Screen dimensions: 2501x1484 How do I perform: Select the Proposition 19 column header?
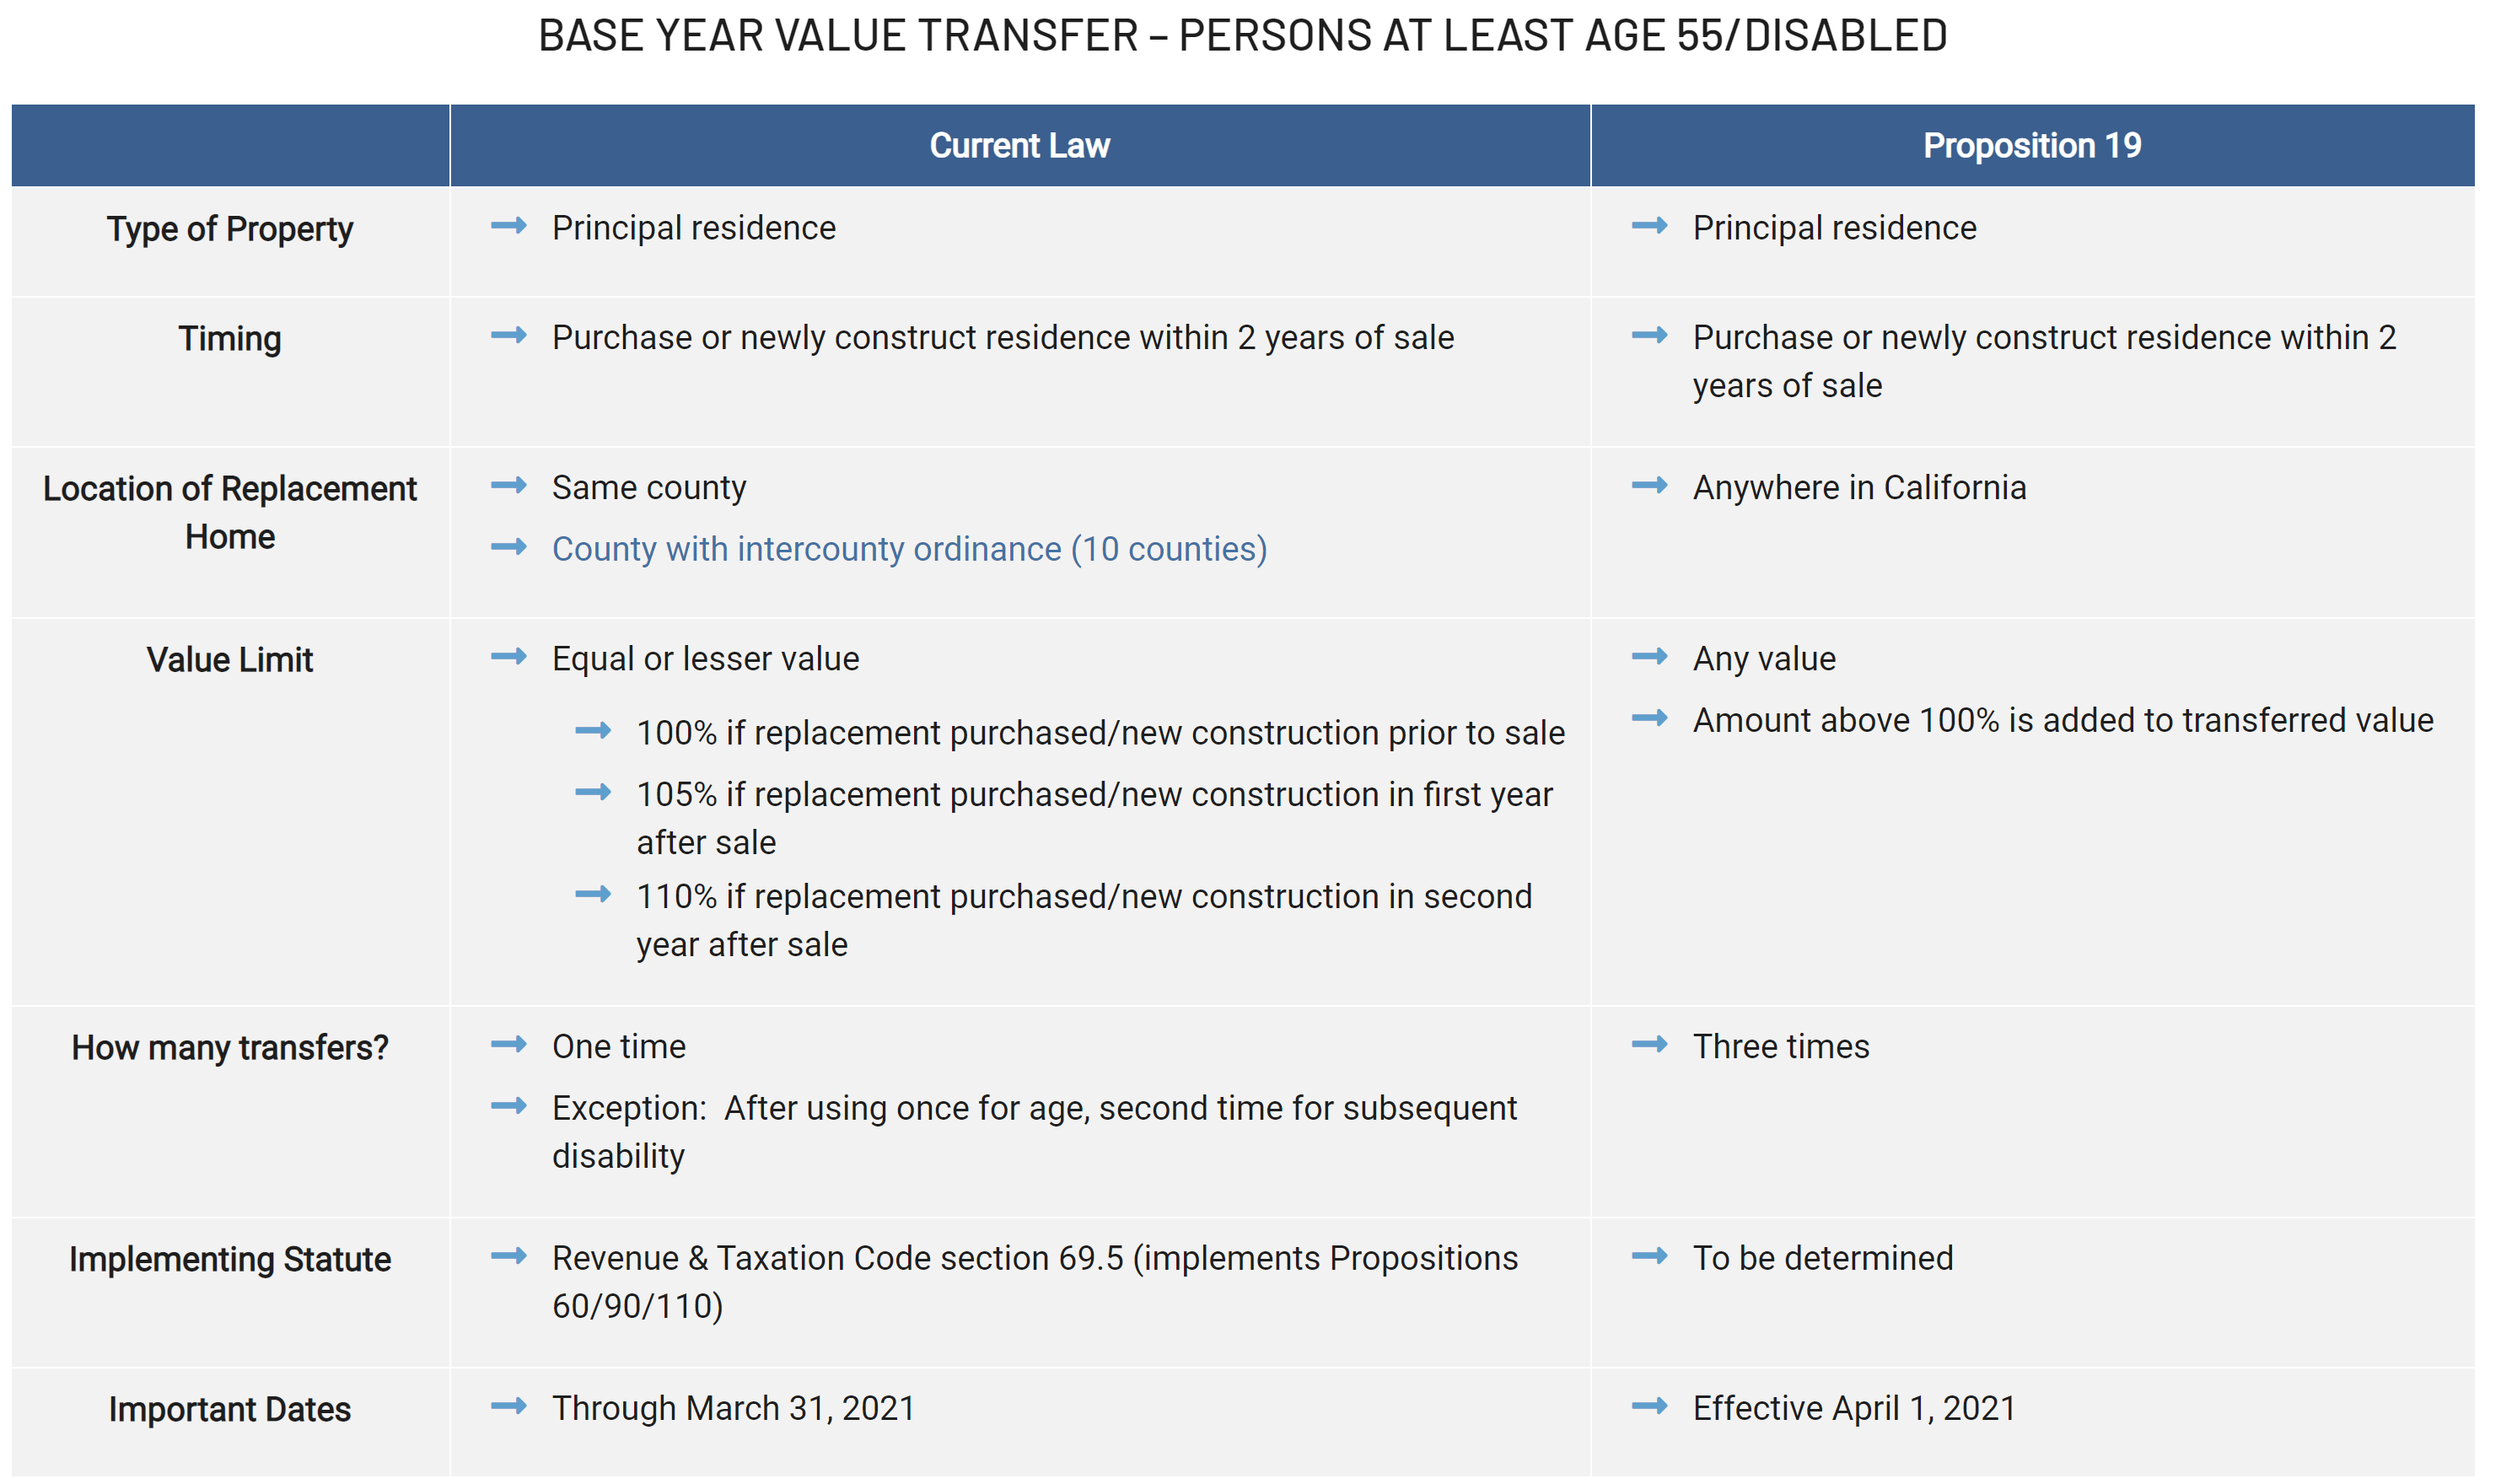click(x=2033, y=146)
